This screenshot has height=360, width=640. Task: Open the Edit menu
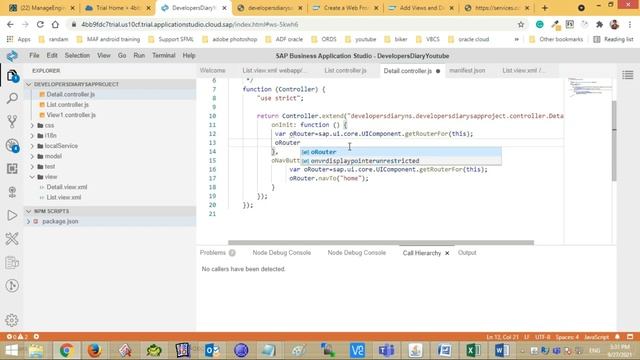[52, 56]
